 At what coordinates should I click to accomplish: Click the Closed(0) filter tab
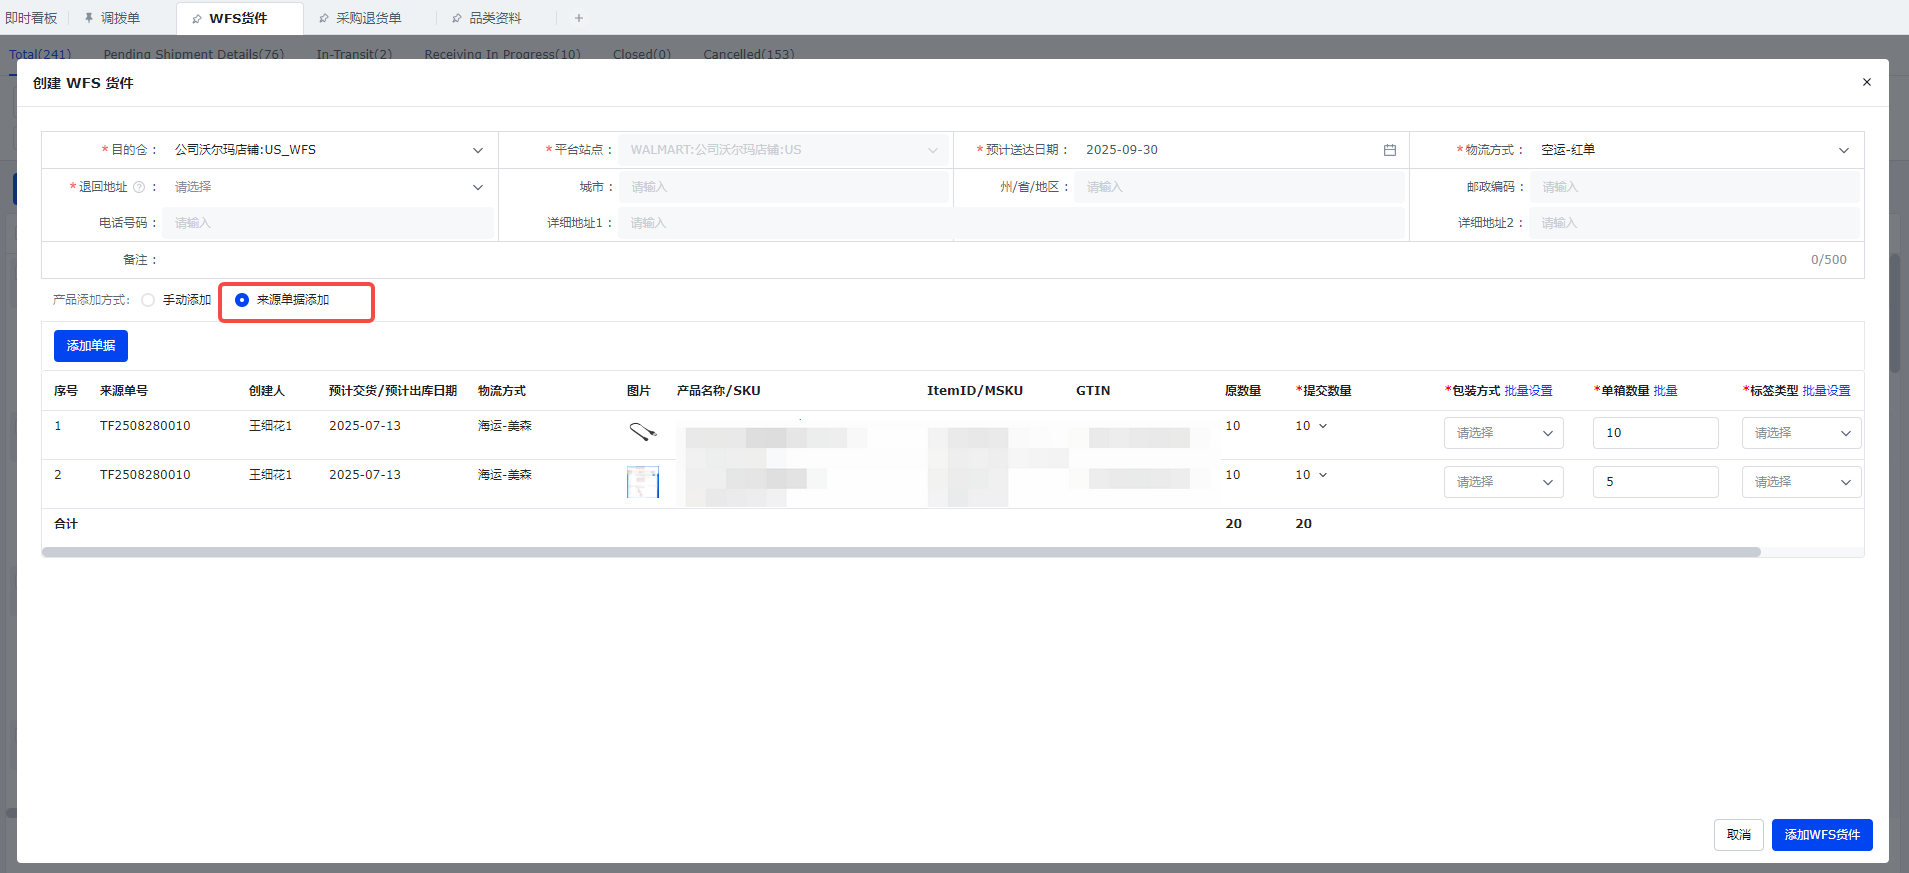[x=642, y=54]
